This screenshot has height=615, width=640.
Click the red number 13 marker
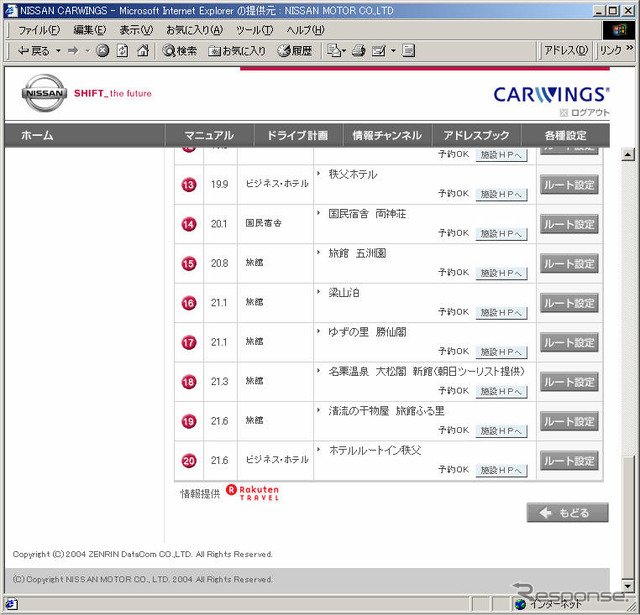pos(189,185)
